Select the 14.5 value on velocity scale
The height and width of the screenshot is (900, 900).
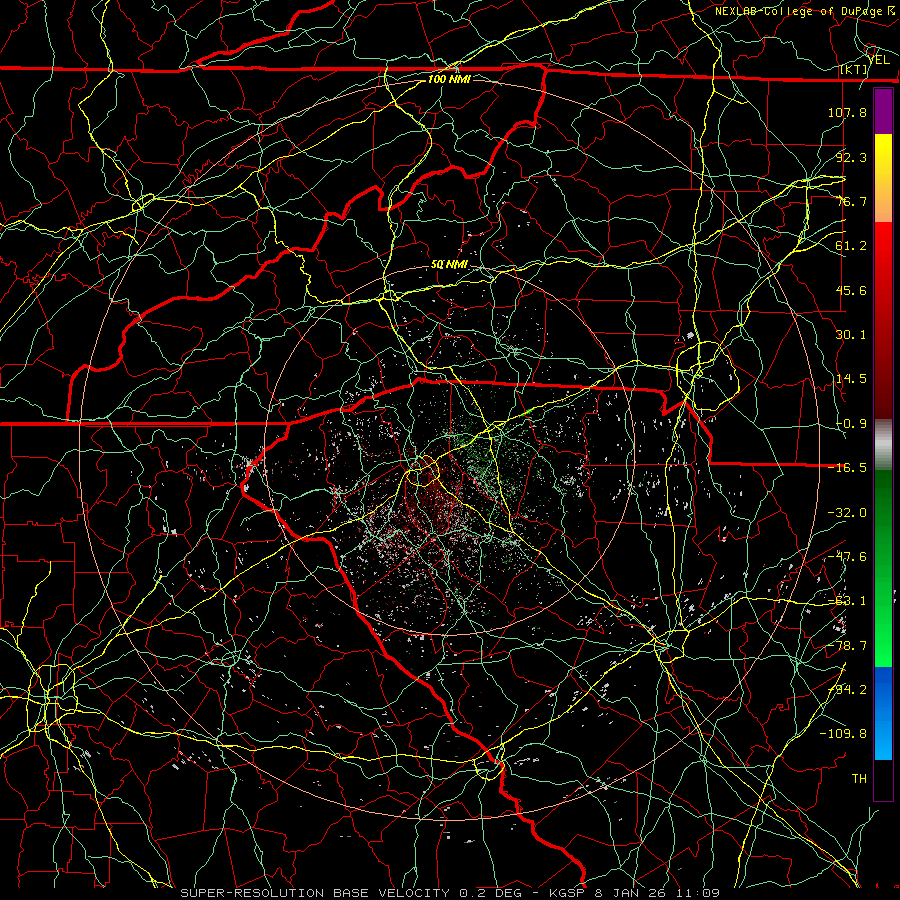852,379
